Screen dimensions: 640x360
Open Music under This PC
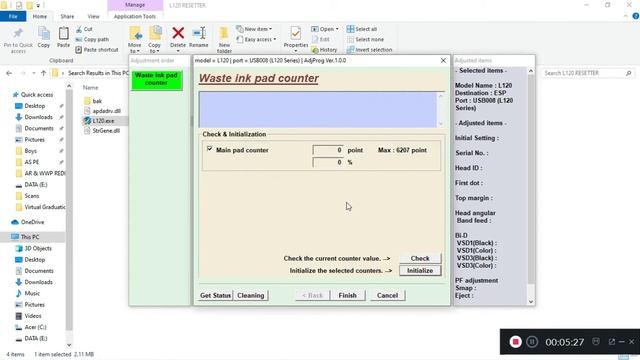tap(32, 293)
